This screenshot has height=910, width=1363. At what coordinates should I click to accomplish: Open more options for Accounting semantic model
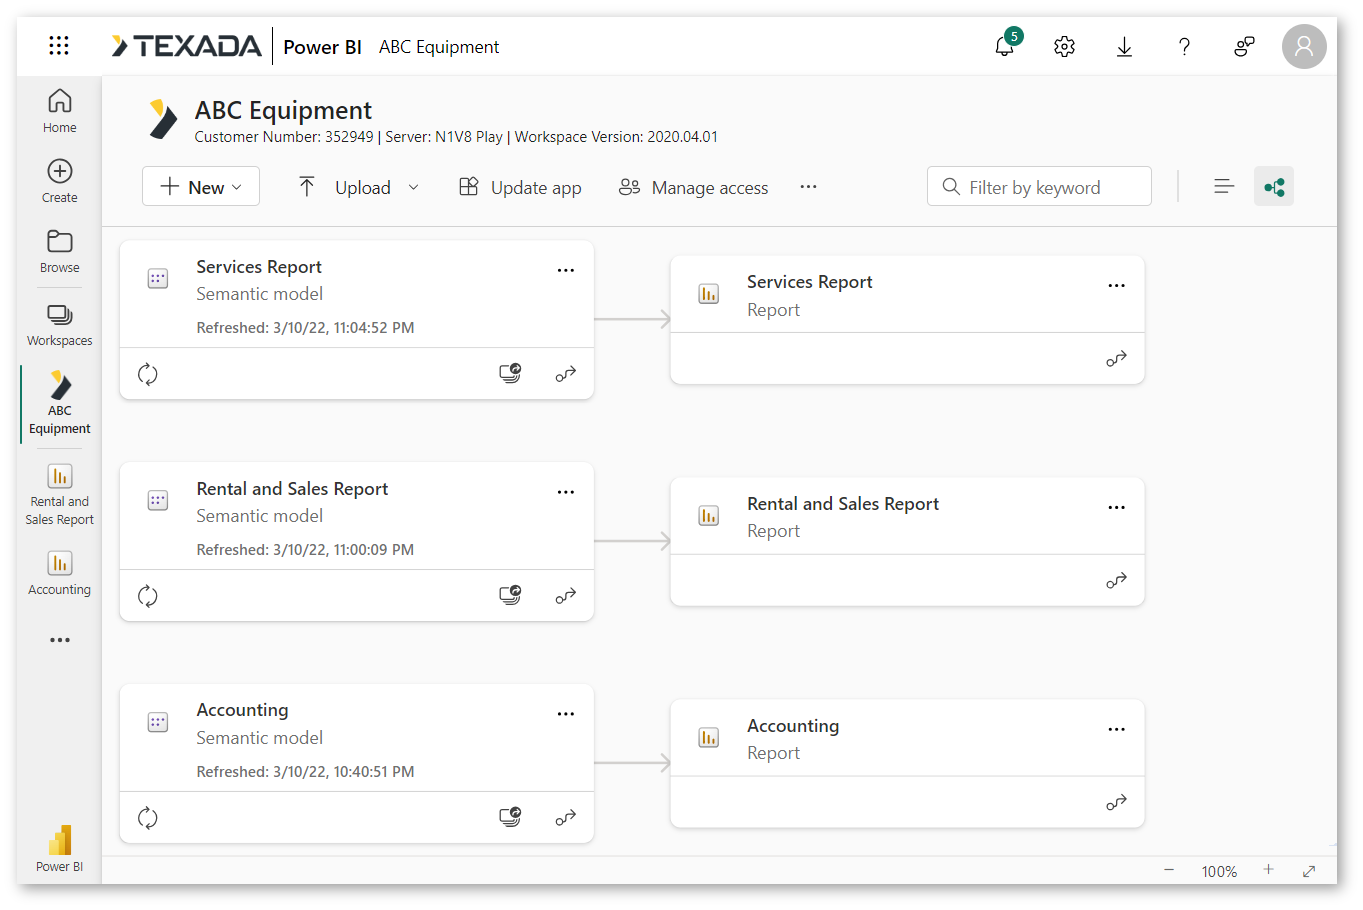click(566, 714)
